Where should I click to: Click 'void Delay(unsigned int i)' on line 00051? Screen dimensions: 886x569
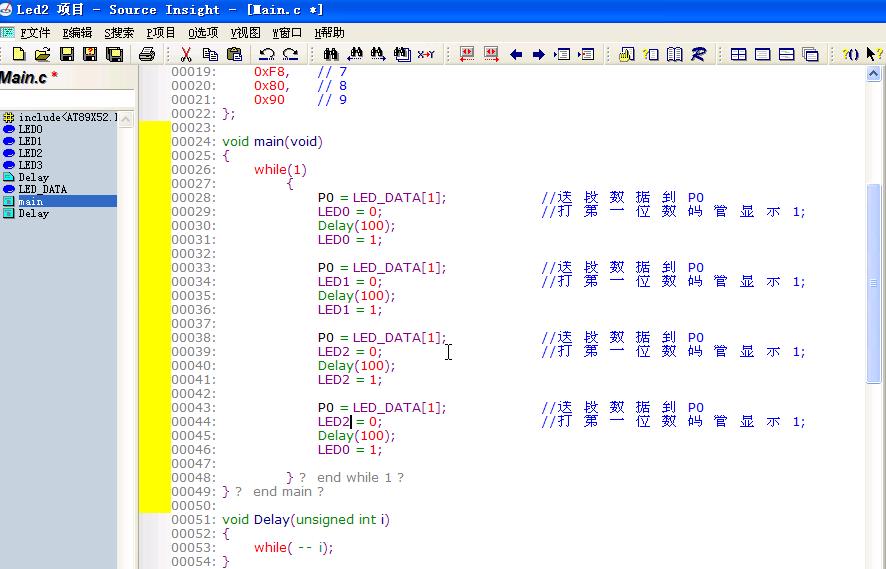point(306,519)
